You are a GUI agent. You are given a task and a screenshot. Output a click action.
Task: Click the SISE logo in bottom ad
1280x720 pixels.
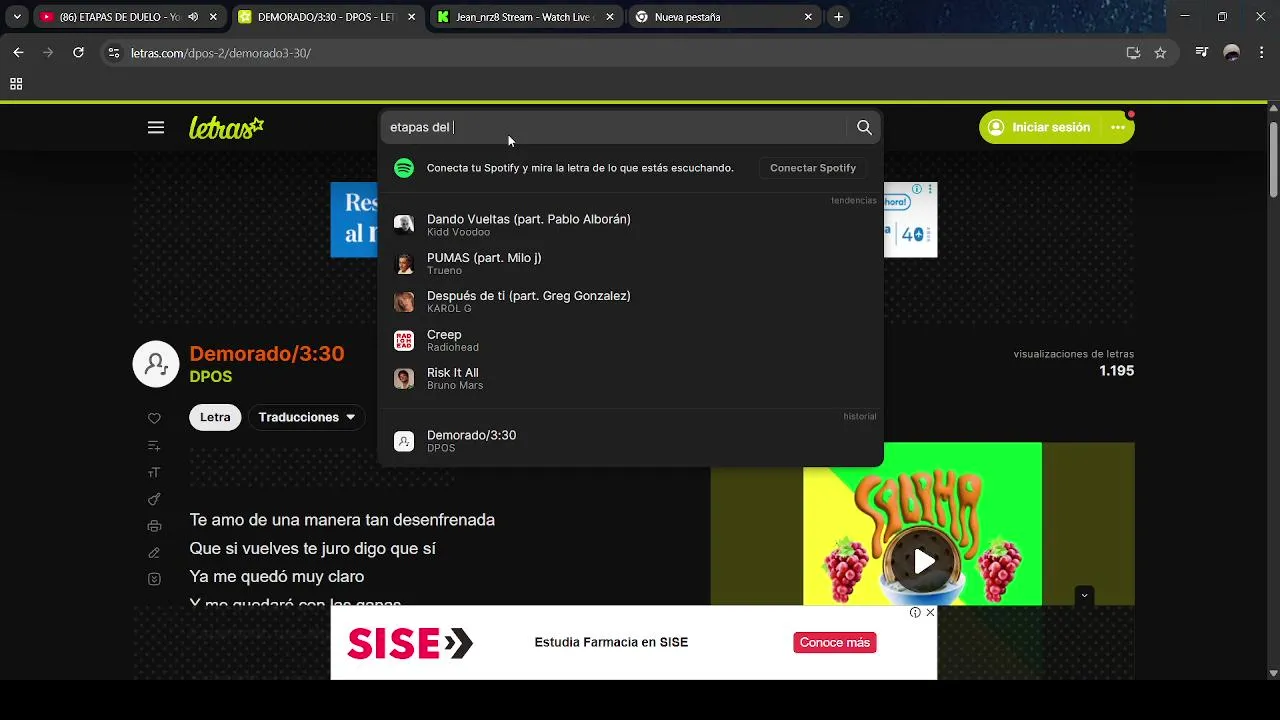[x=410, y=643]
